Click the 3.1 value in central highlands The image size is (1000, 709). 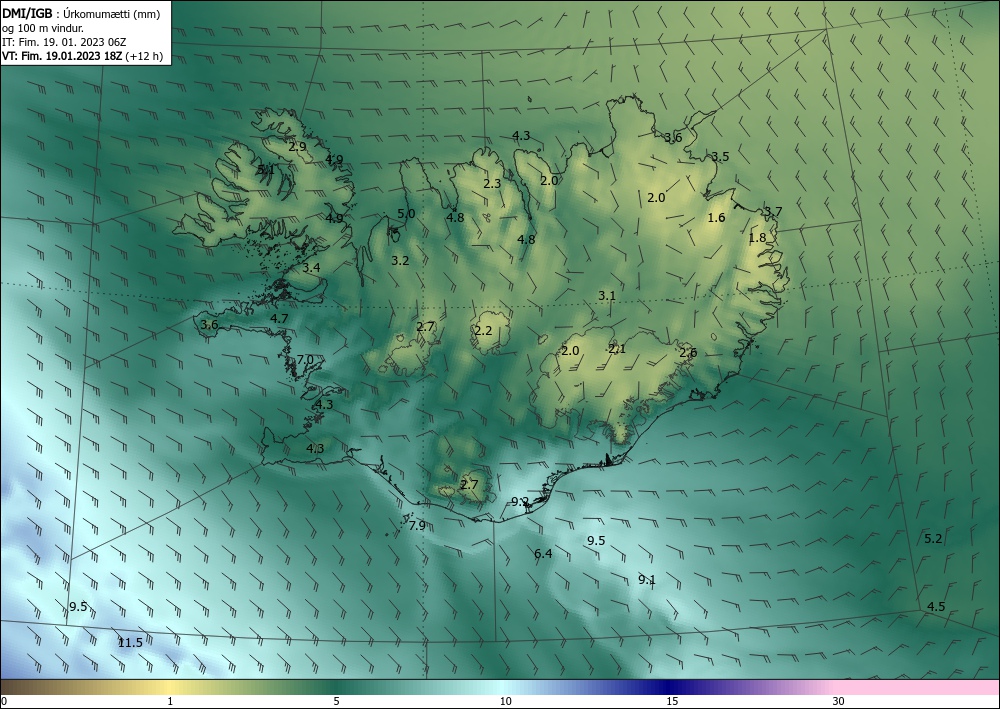(607, 296)
